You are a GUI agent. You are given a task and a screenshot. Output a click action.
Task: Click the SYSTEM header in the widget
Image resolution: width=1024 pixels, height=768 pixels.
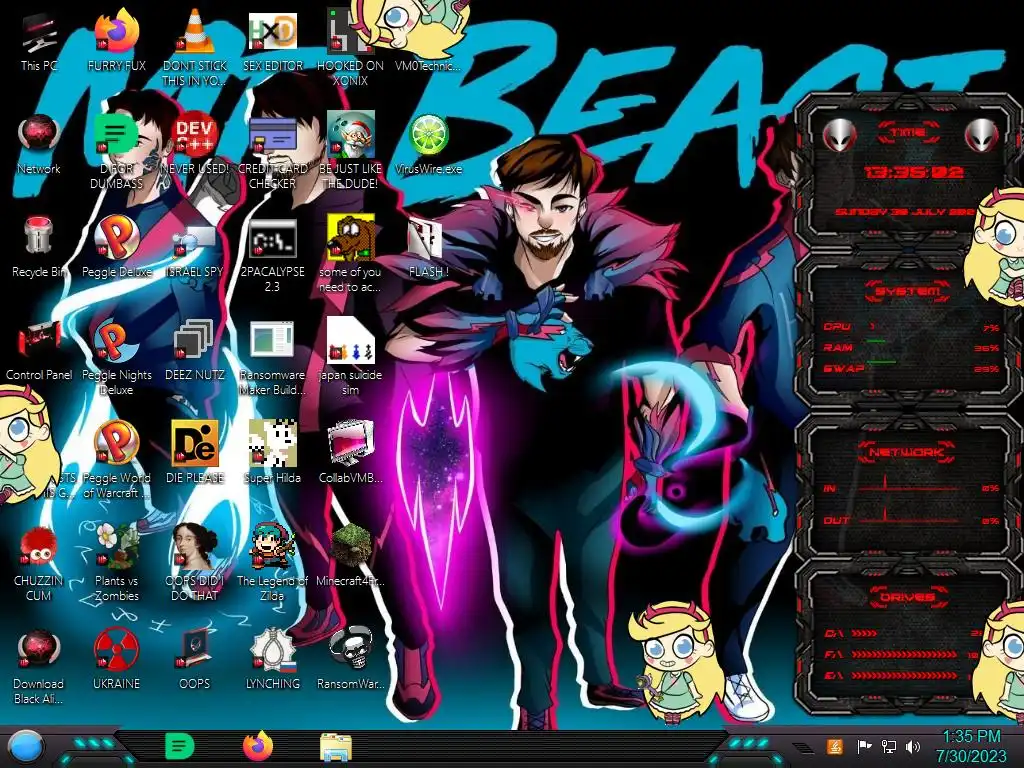[x=908, y=291]
